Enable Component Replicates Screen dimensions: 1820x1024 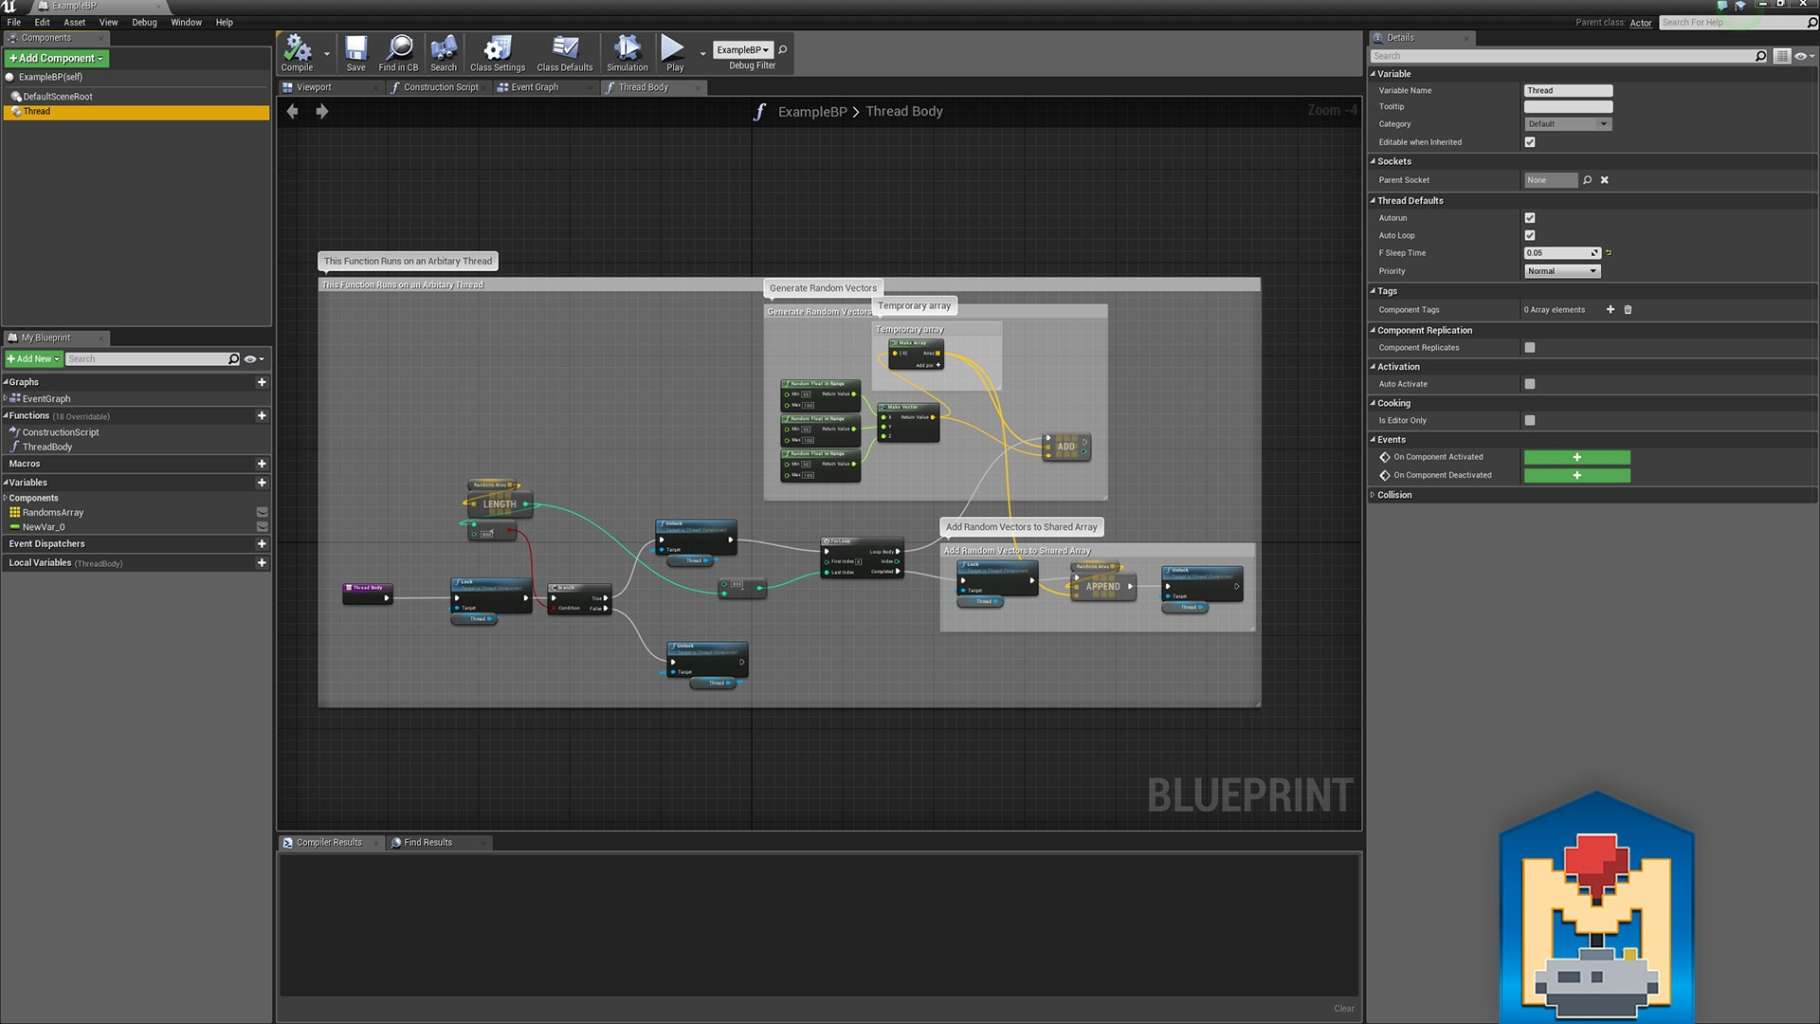(1530, 348)
